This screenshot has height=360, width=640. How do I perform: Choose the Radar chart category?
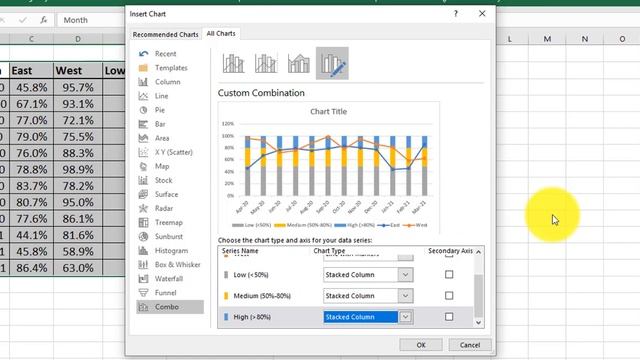[x=170, y=208]
